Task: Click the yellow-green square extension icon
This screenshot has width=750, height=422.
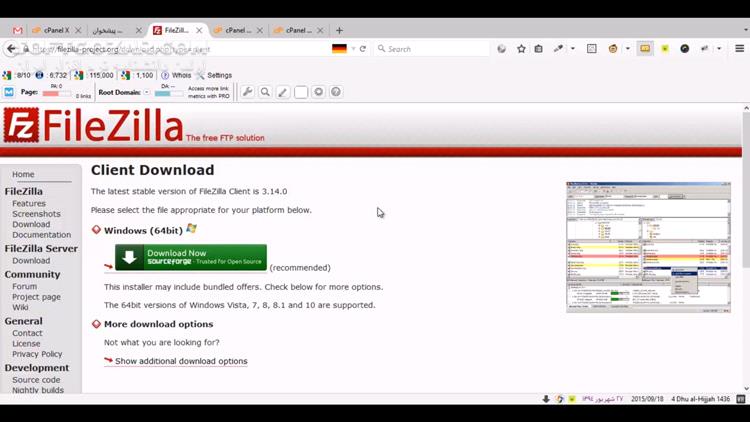Action: pyautogui.click(x=665, y=49)
